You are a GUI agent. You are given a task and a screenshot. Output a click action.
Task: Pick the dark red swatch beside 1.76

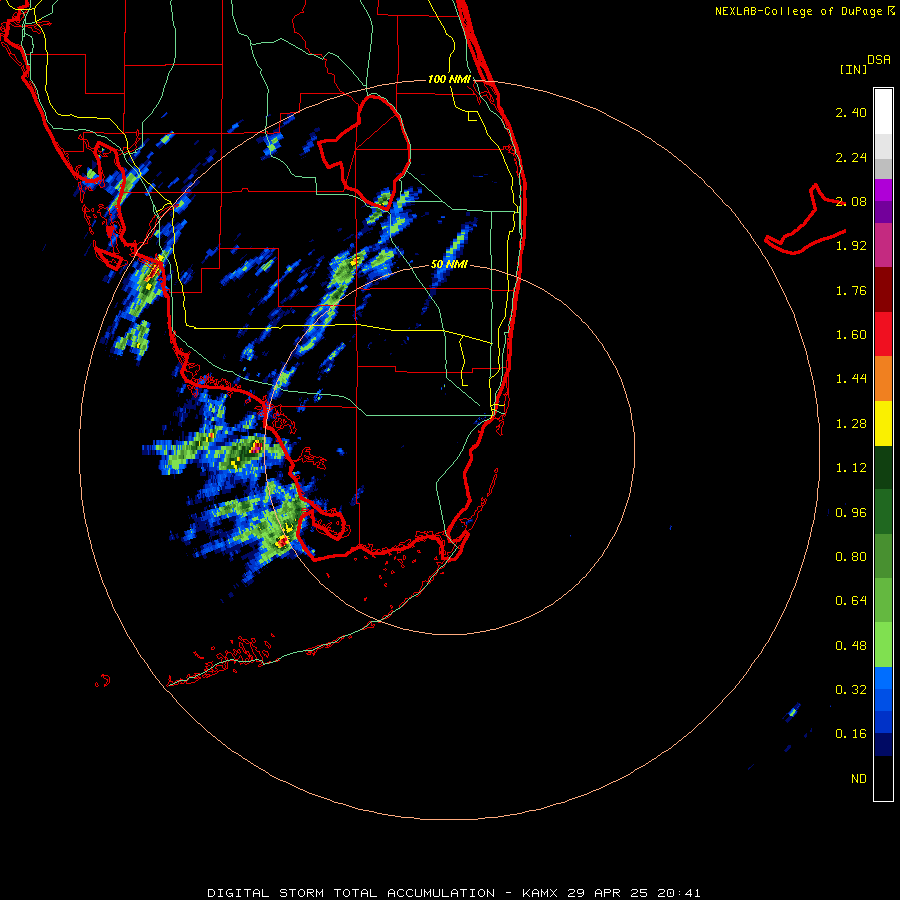pyautogui.click(x=883, y=290)
